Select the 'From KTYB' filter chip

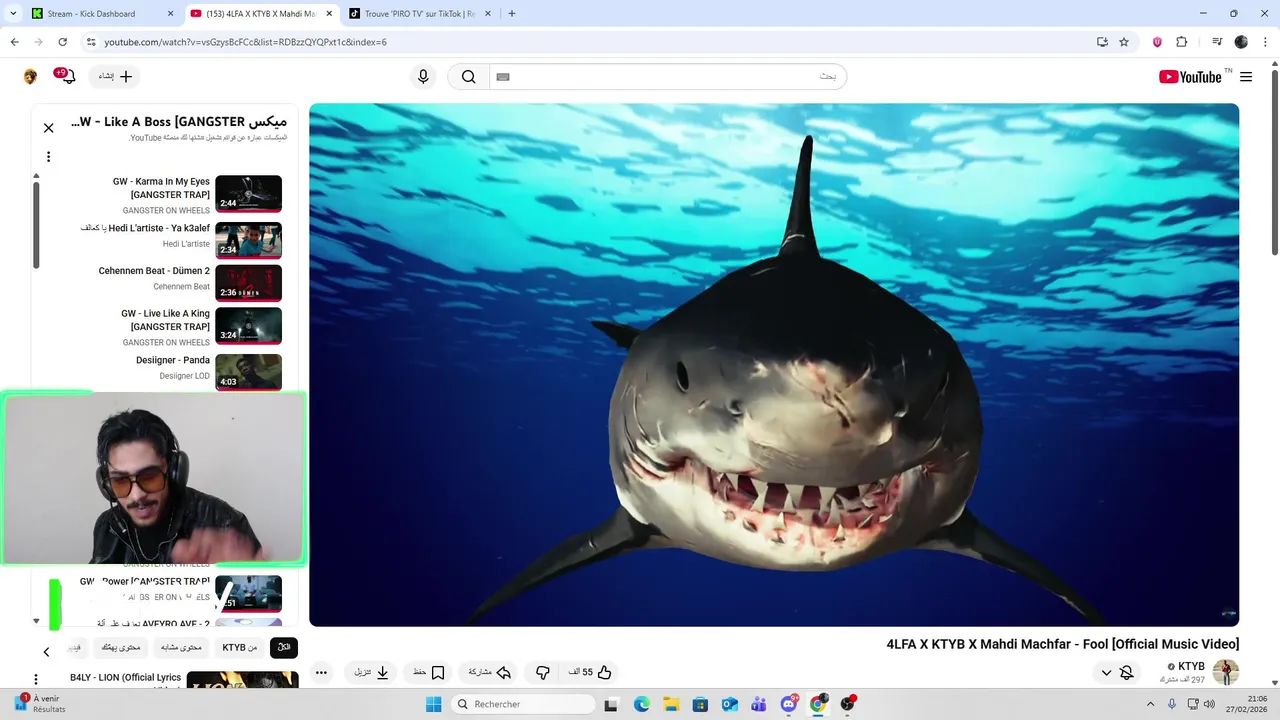click(x=240, y=648)
